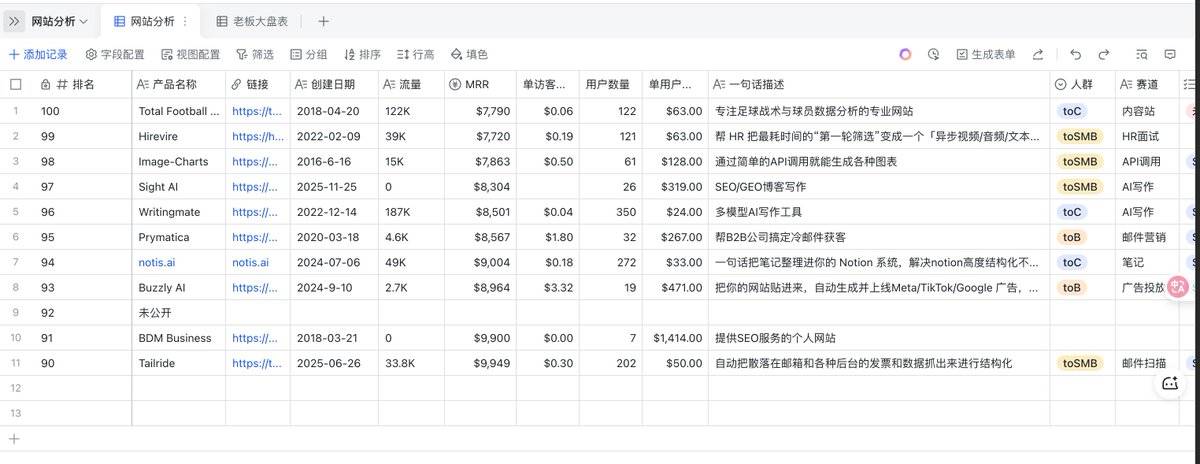Click 添加记录 to add a record
The height and width of the screenshot is (464, 1200).
tap(38, 54)
